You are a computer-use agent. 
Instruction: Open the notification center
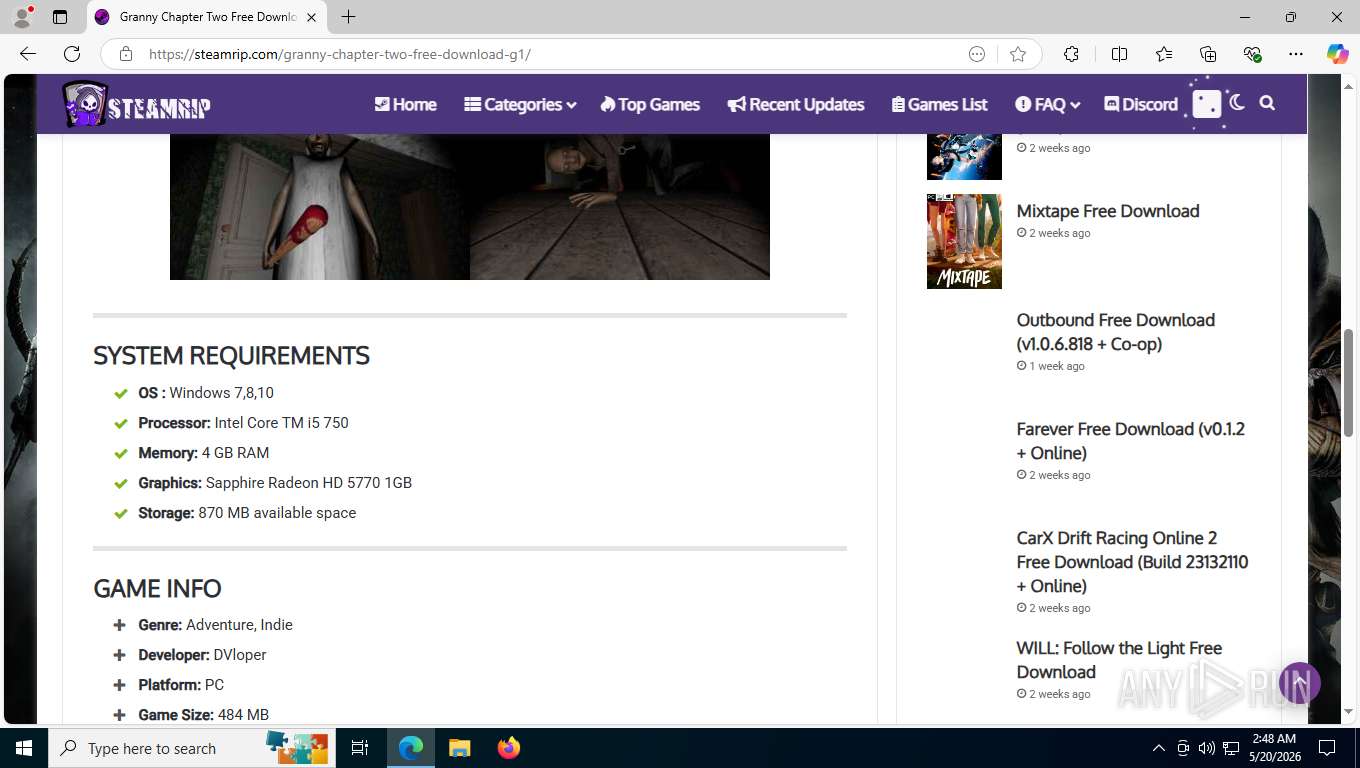tap(1327, 748)
